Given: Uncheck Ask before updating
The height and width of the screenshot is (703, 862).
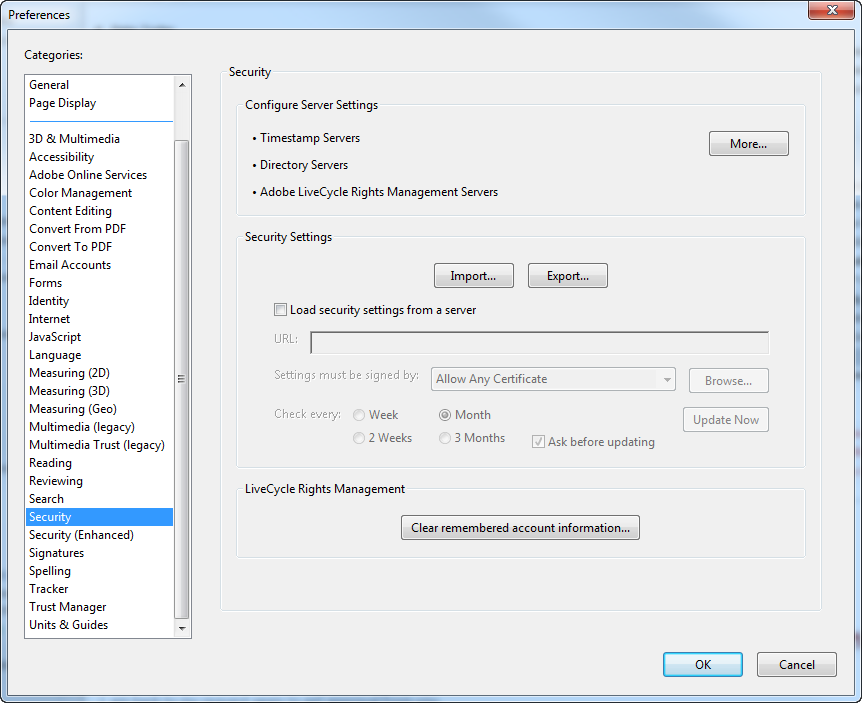Looking at the screenshot, I should pos(538,441).
